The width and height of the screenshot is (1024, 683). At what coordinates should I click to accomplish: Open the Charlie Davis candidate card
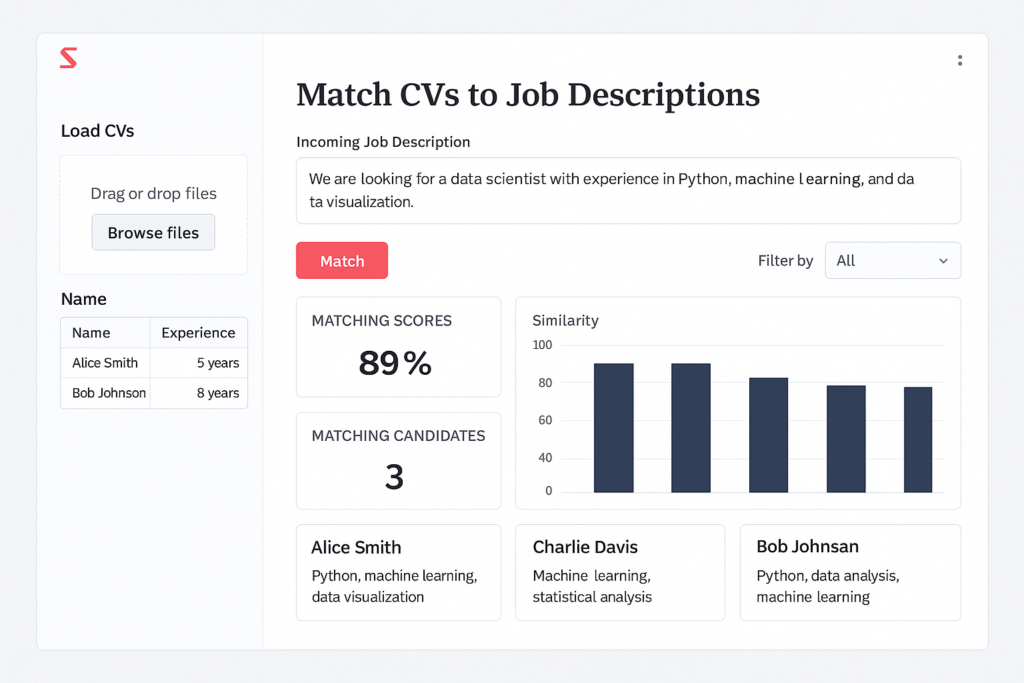click(619, 572)
